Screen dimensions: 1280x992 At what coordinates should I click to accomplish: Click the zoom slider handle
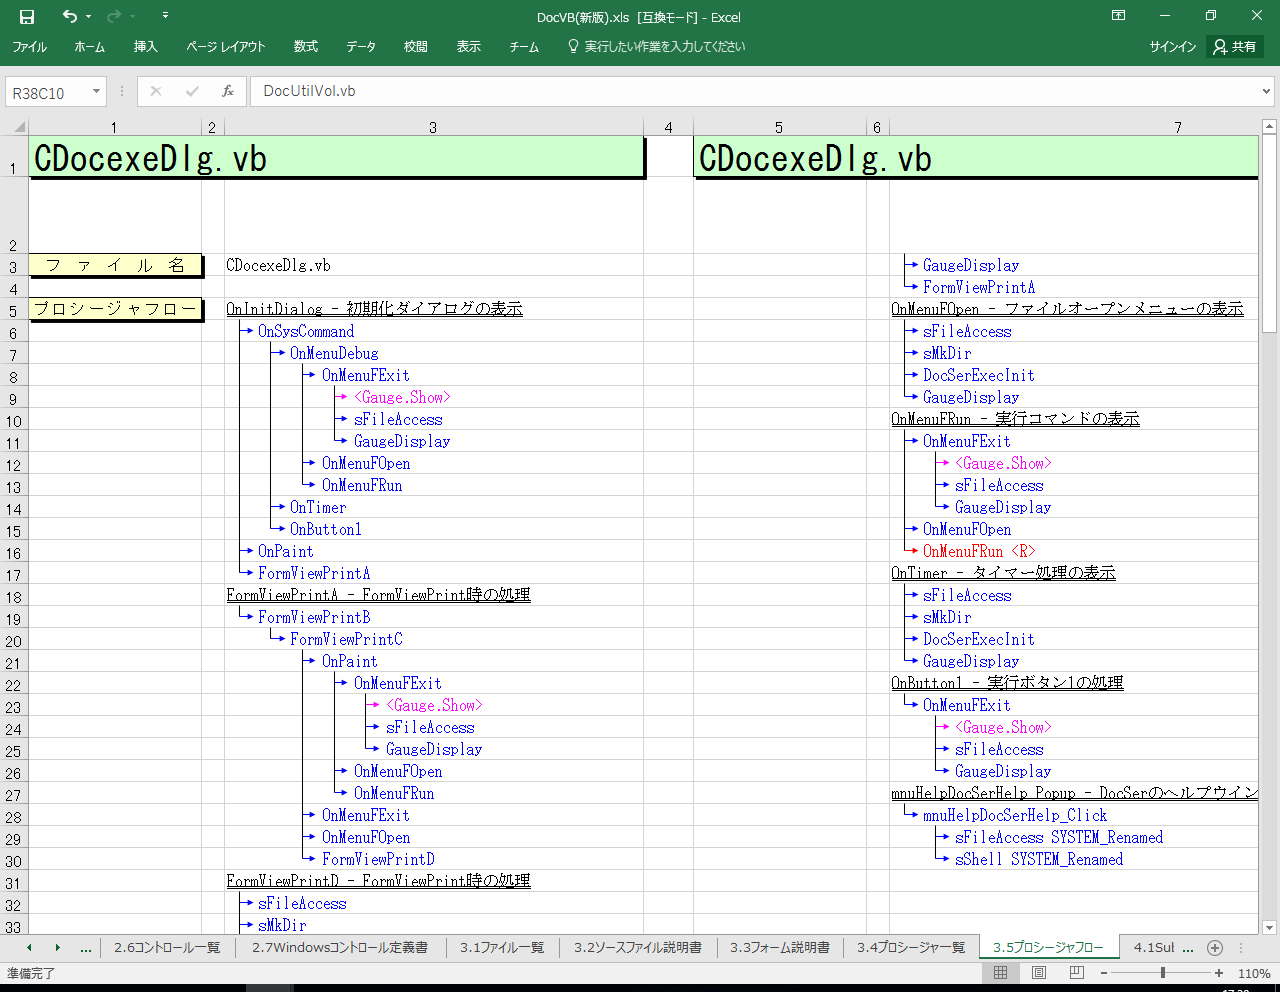pyautogui.click(x=1162, y=973)
